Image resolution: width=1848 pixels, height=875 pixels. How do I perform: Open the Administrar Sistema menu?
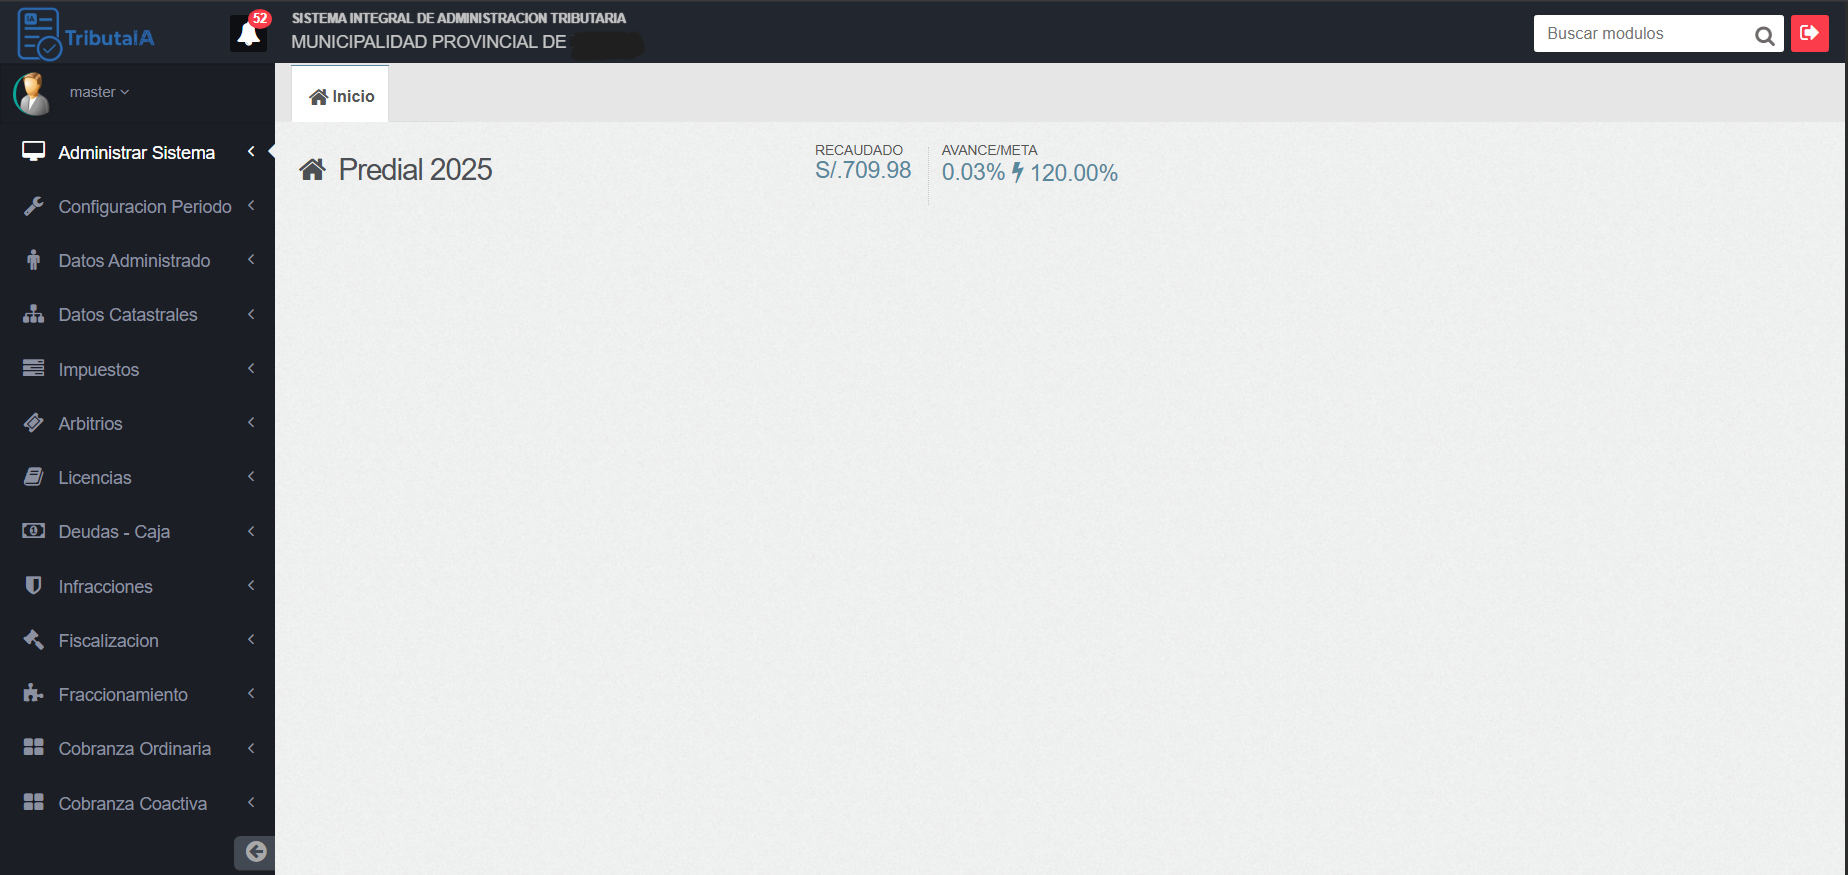(136, 153)
